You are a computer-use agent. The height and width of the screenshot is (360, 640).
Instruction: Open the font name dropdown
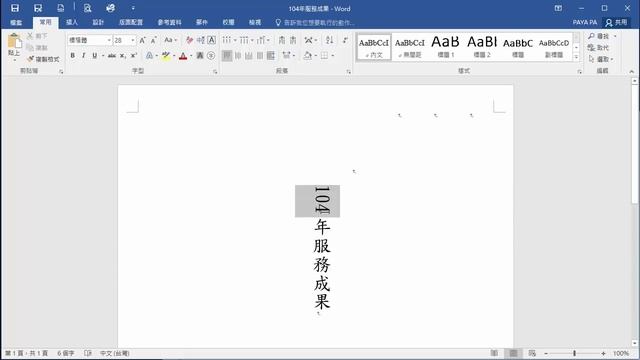click(109, 40)
